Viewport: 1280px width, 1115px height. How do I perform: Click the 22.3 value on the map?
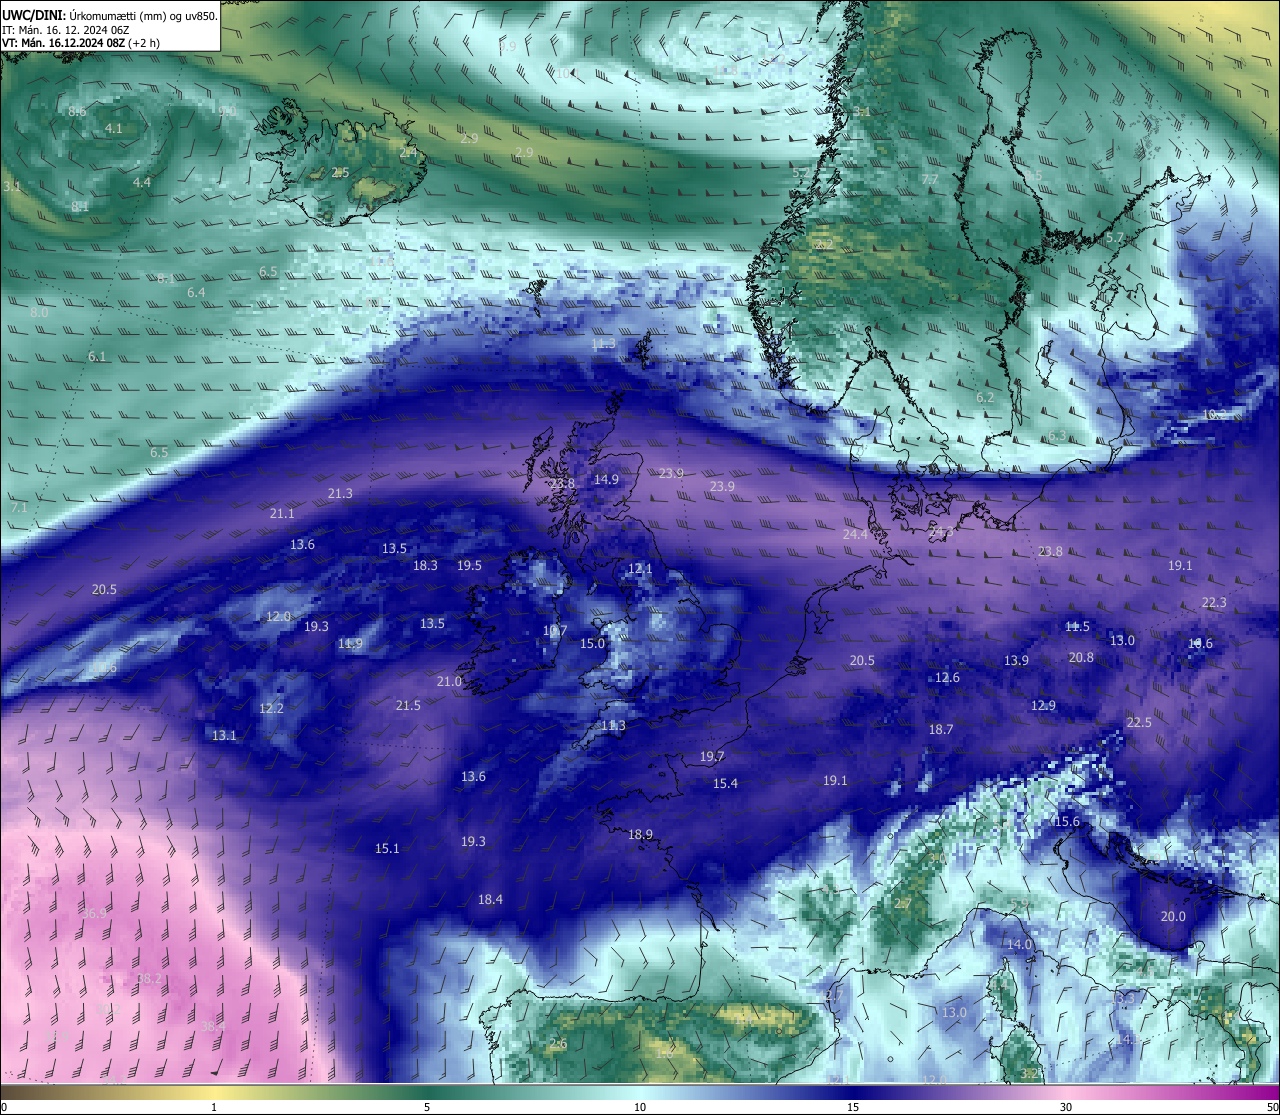[1213, 602]
